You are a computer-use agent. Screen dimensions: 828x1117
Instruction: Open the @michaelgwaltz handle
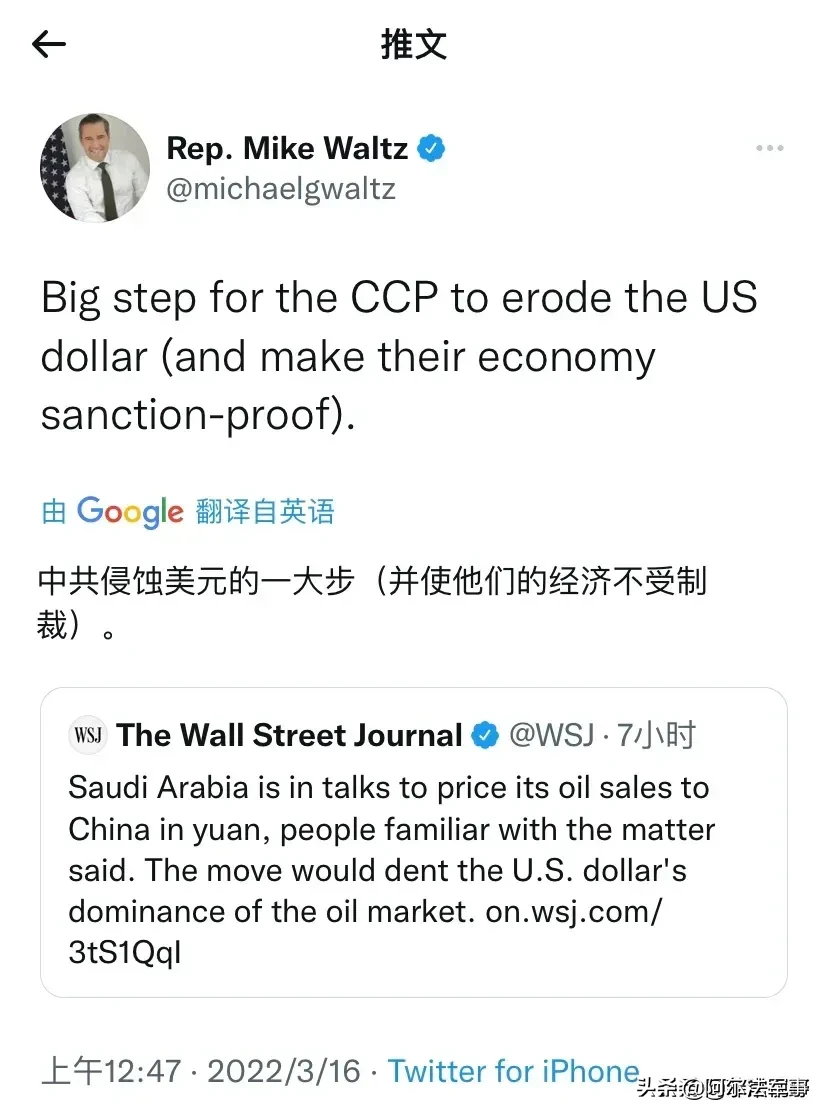pyautogui.click(x=281, y=189)
